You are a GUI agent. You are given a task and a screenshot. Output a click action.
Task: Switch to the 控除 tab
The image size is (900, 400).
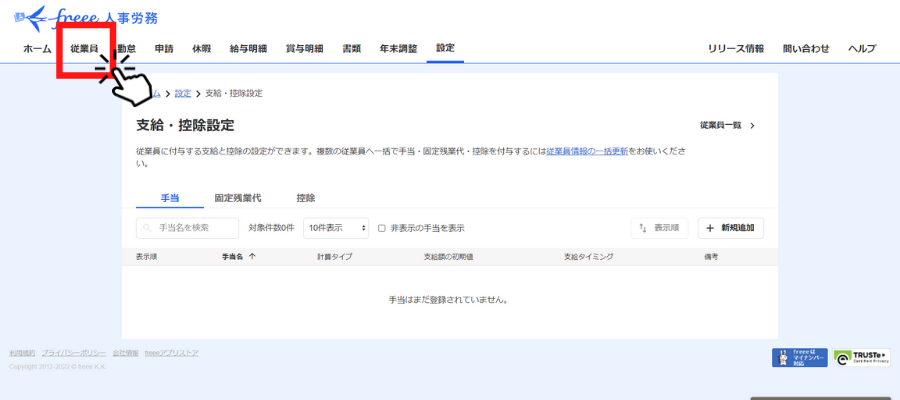click(305, 198)
